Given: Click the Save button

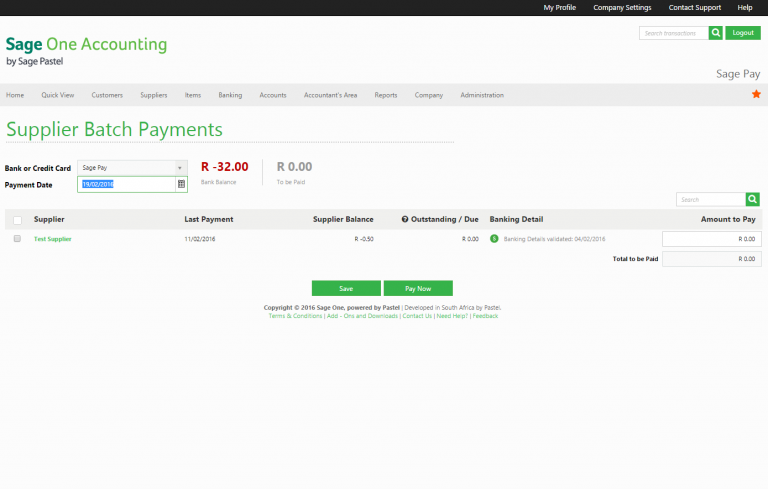Looking at the screenshot, I should pos(346,288).
